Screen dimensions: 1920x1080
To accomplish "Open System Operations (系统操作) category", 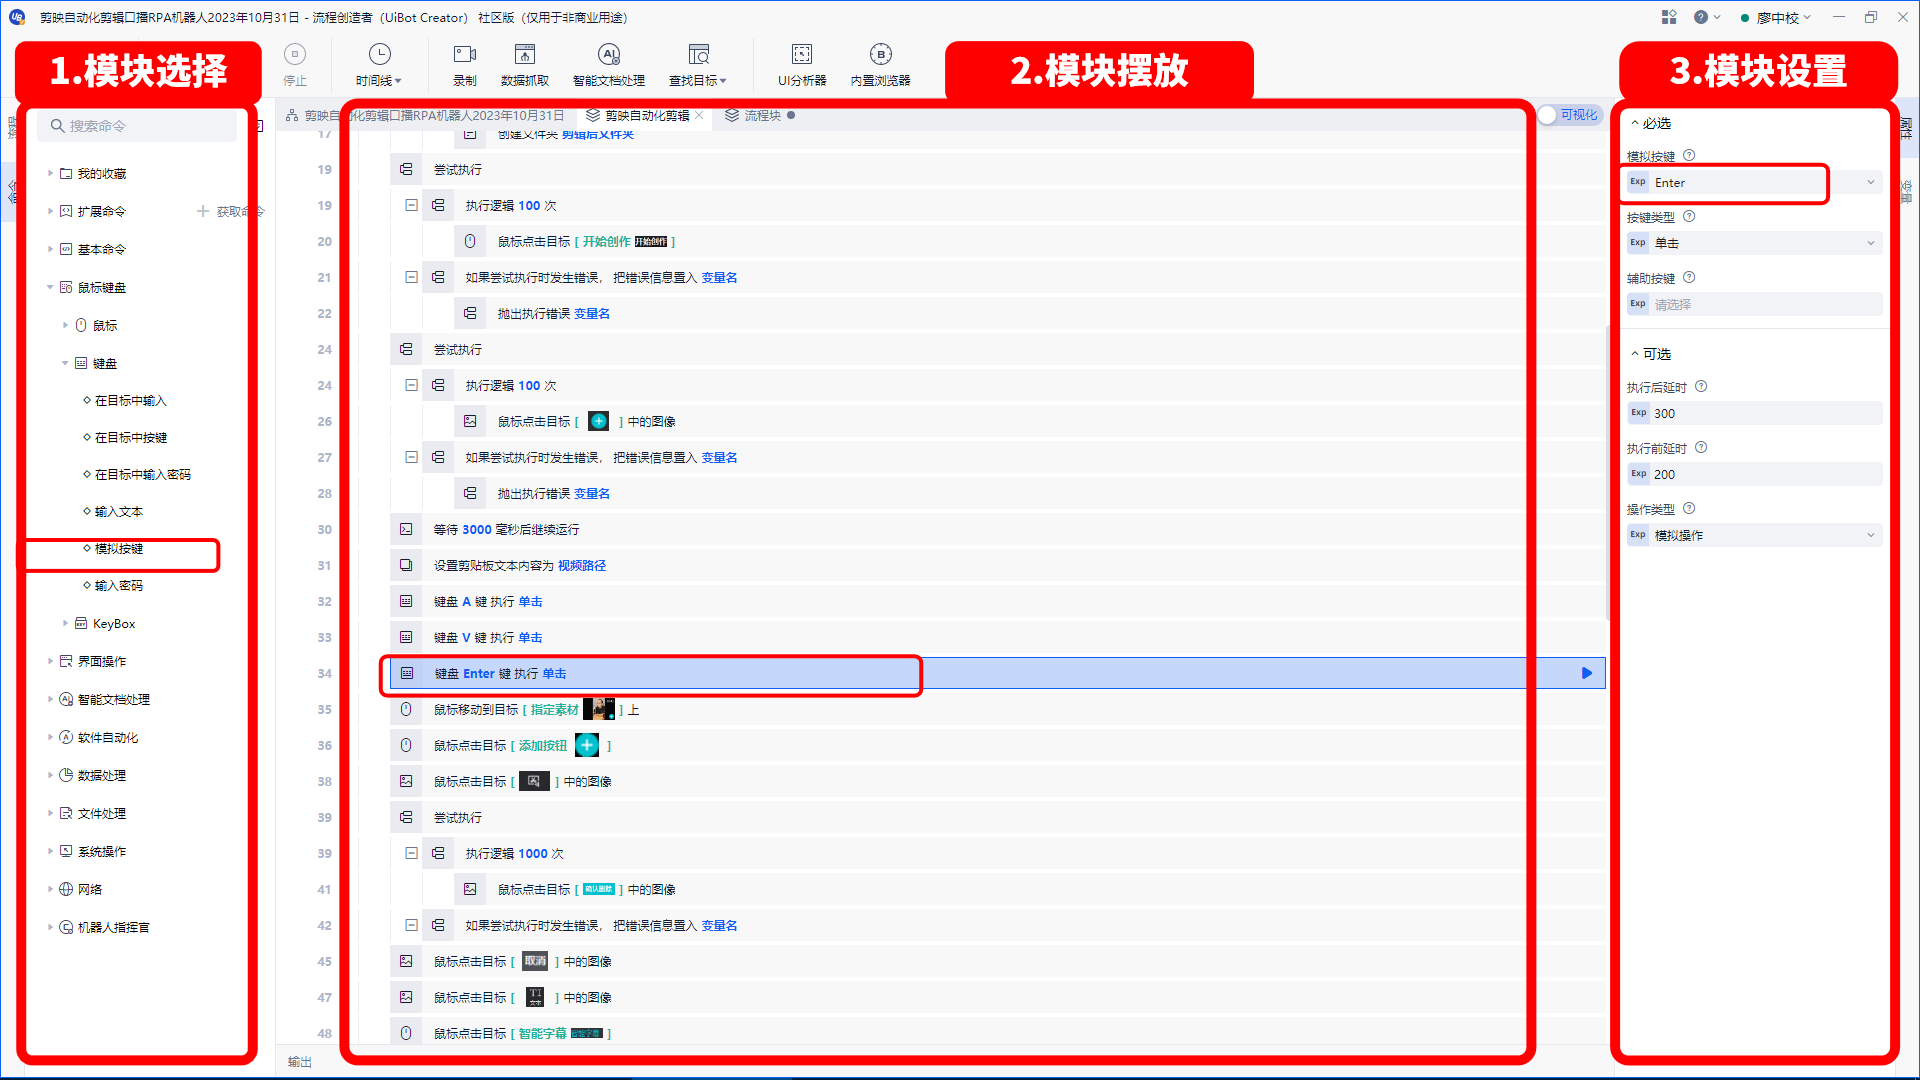I will 101,851.
